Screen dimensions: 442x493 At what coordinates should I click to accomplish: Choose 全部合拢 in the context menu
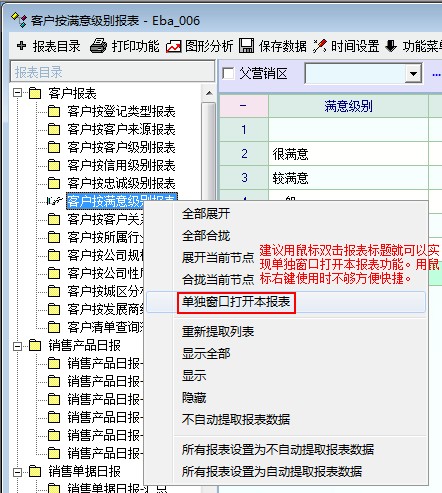pos(206,236)
